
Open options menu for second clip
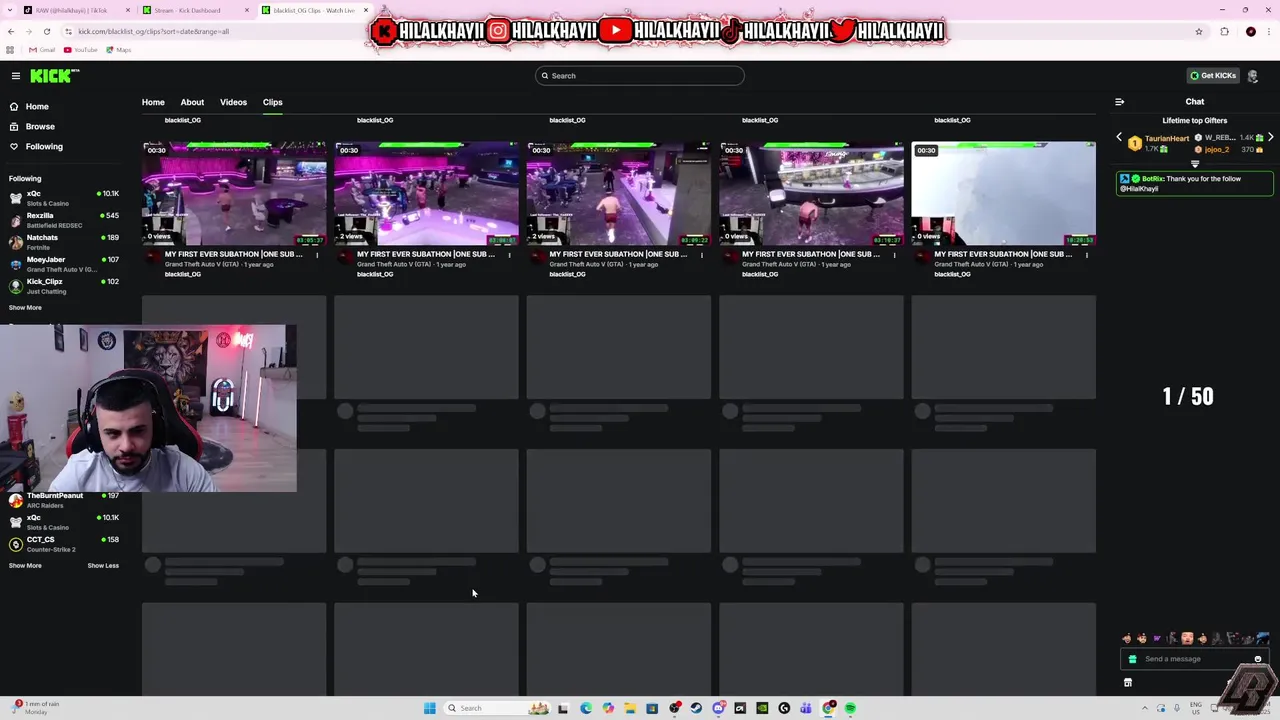click(509, 255)
